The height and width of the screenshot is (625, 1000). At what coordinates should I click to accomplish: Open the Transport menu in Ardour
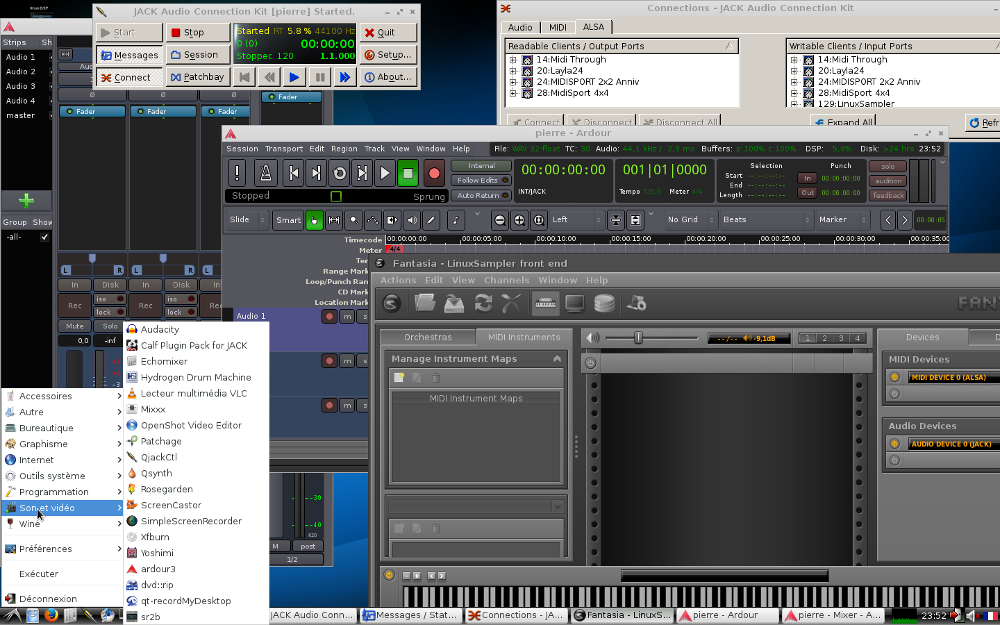click(284, 149)
